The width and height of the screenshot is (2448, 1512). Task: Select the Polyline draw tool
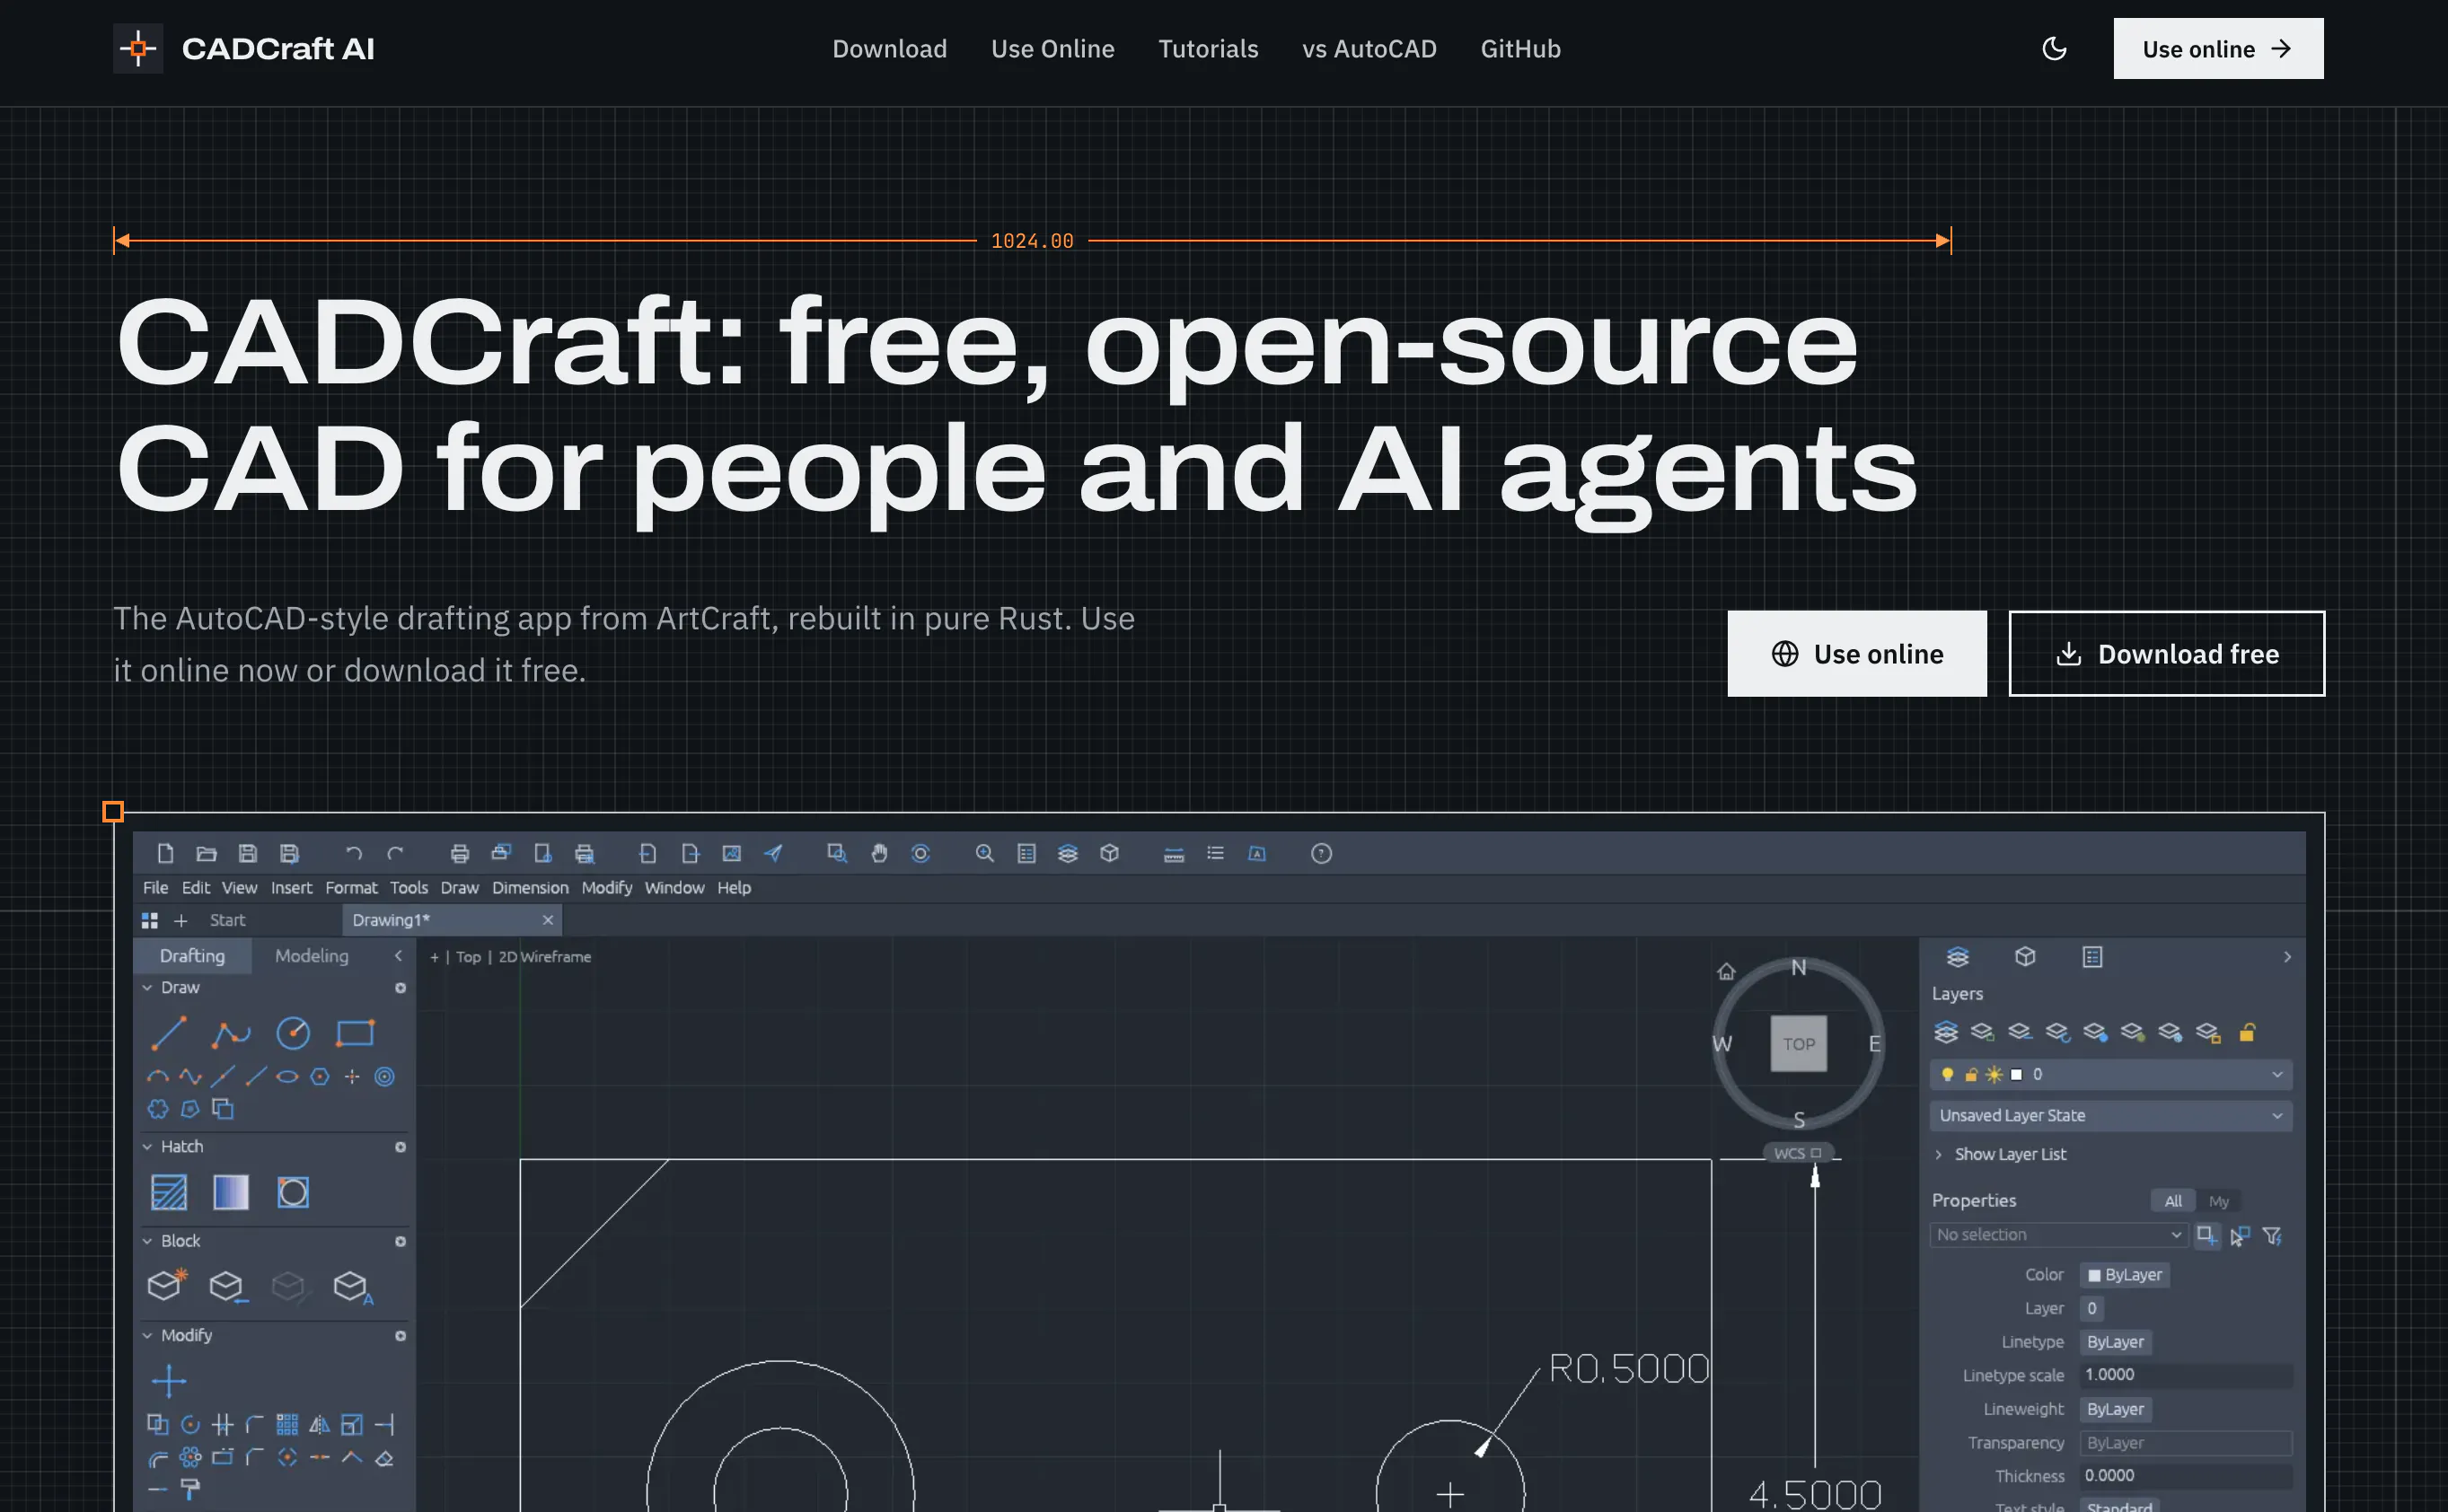pyautogui.click(x=231, y=1033)
